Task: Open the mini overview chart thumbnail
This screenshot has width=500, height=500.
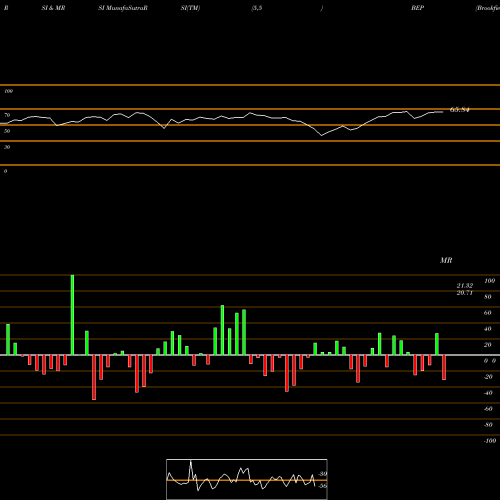Action: [x=247, y=479]
